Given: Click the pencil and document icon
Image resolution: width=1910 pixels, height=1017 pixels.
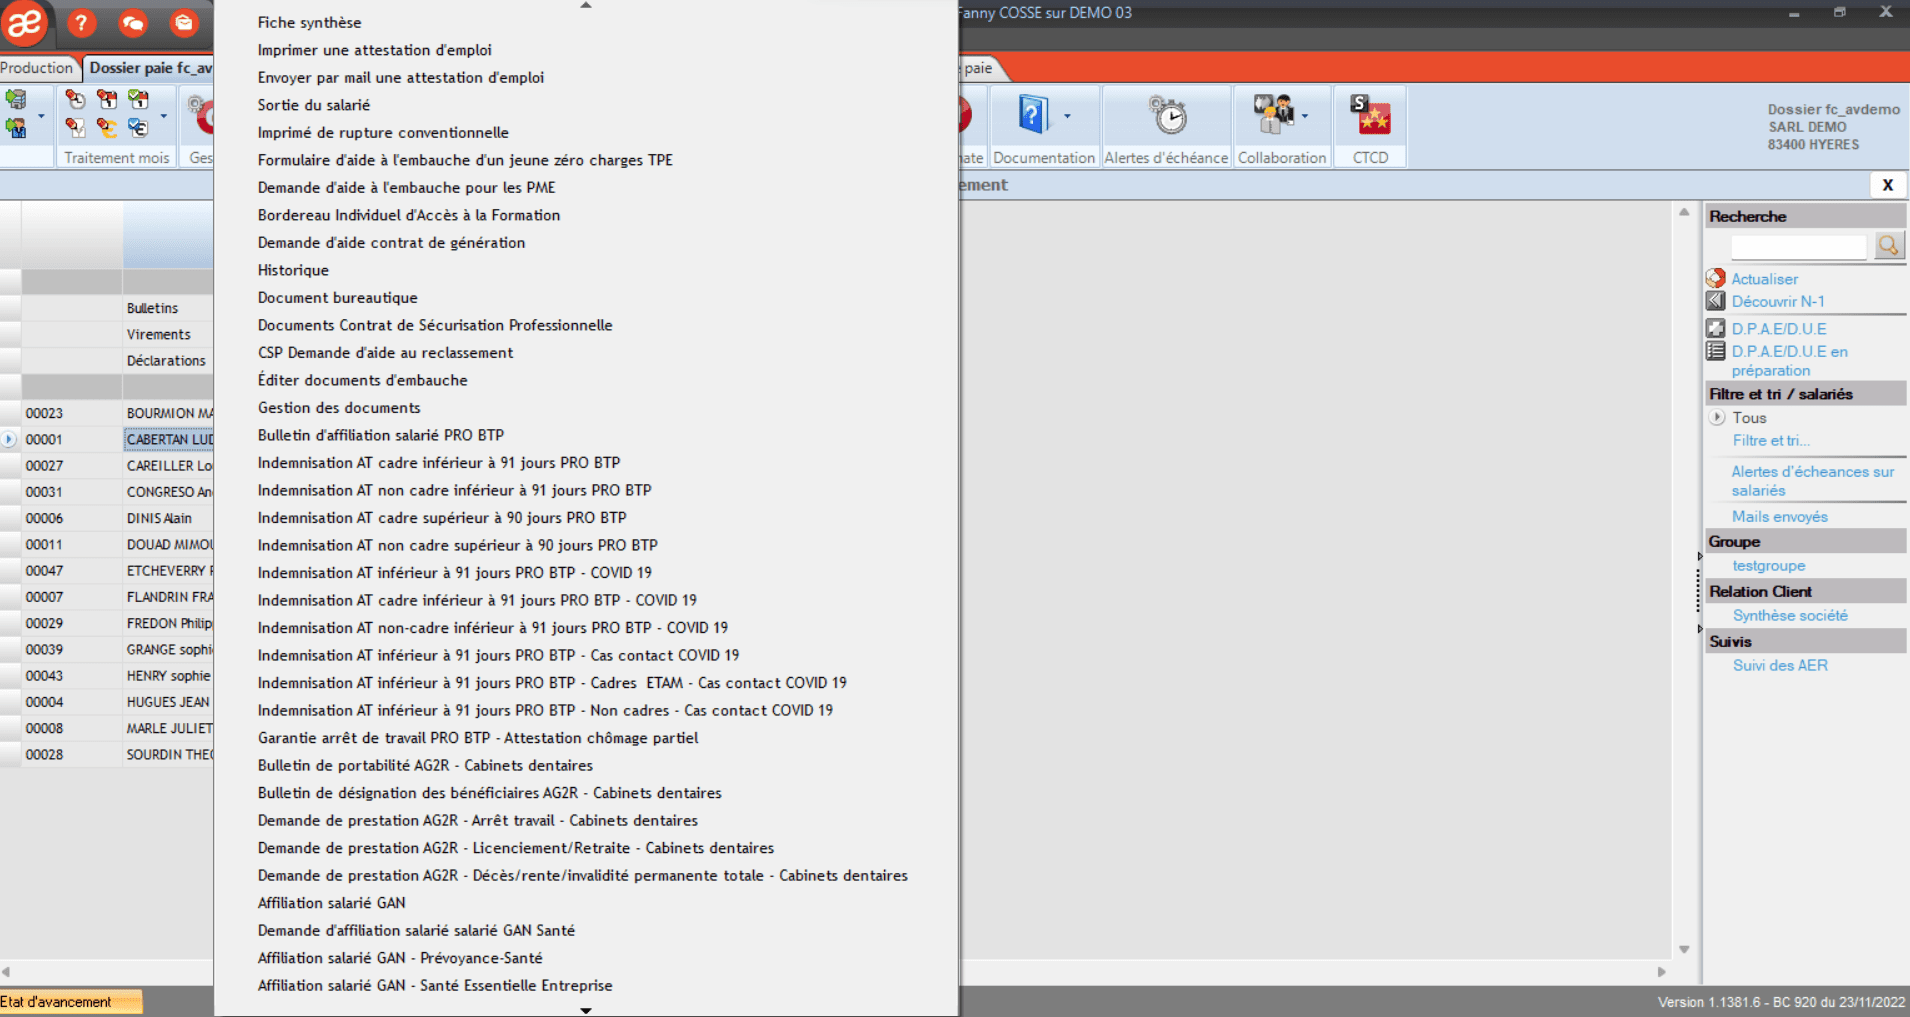Looking at the screenshot, I should (x=75, y=127).
